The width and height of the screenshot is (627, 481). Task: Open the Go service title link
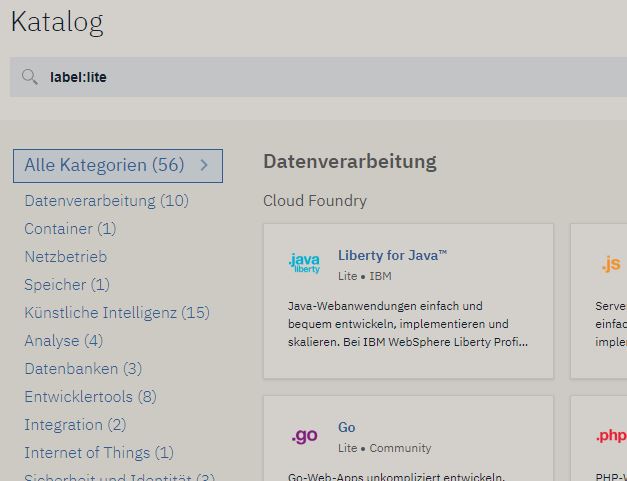click(347, 427)
